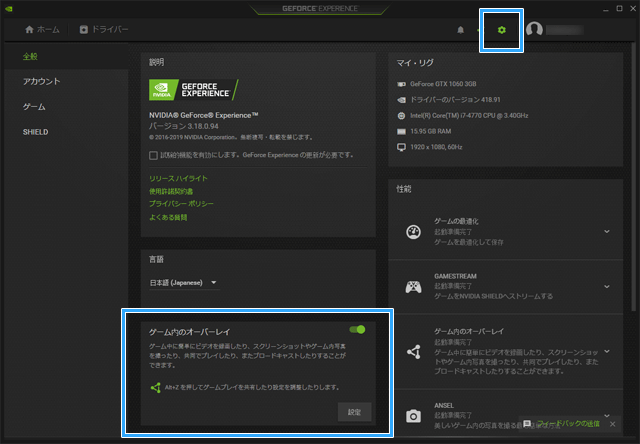
Task: Click the 15.95 GB RAM text
Action: point(431,131)
